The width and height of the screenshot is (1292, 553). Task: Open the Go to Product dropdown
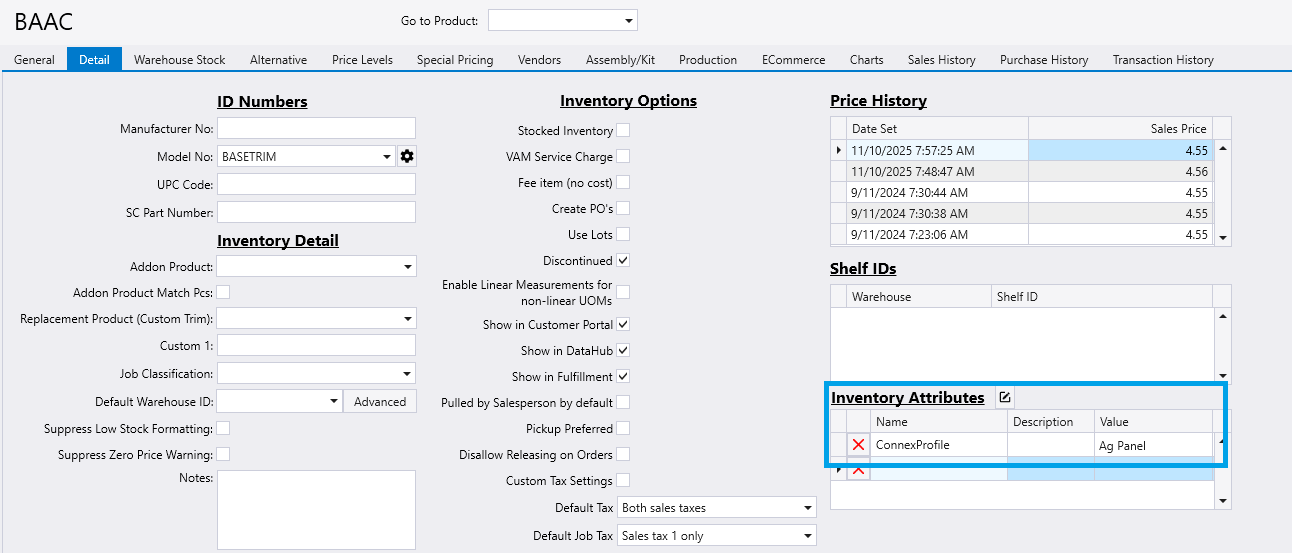pos(628,21)
